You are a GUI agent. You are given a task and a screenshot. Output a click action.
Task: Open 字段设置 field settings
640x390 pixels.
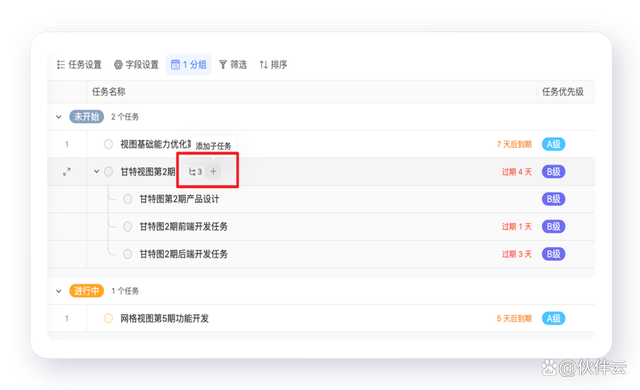click(x=136, y=64)
